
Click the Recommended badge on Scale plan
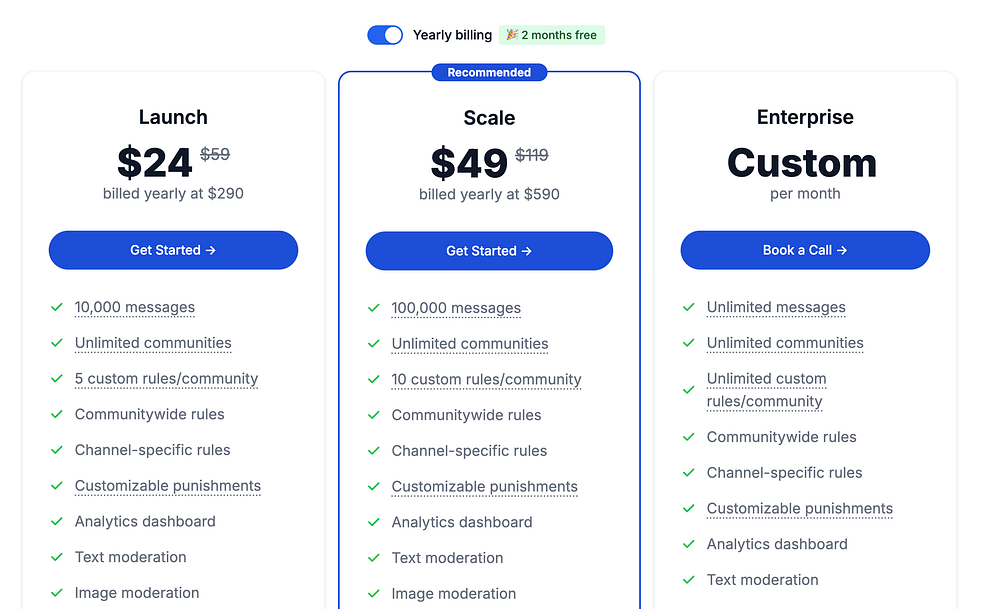[x=489, y=72]
